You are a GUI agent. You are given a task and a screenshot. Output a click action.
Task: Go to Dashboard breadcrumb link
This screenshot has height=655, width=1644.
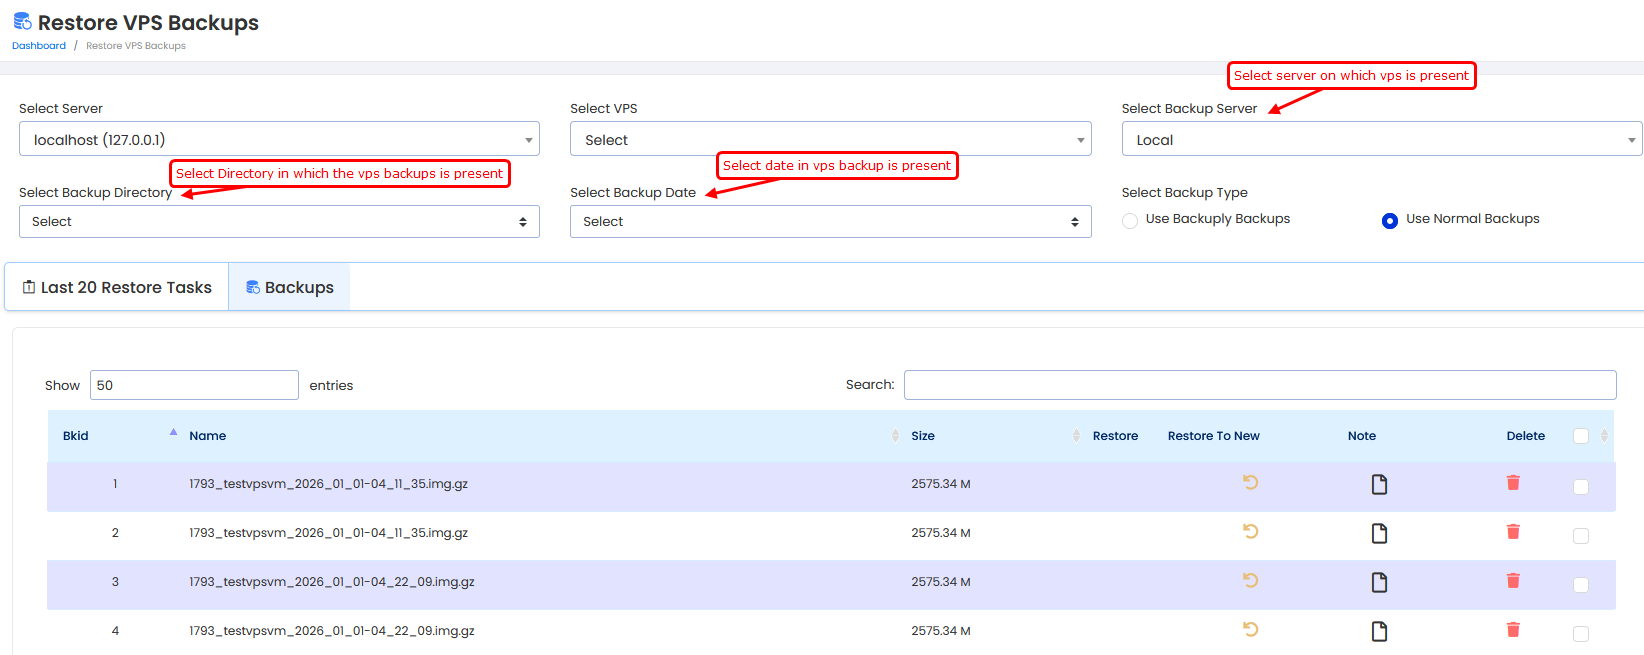[39, 46]
